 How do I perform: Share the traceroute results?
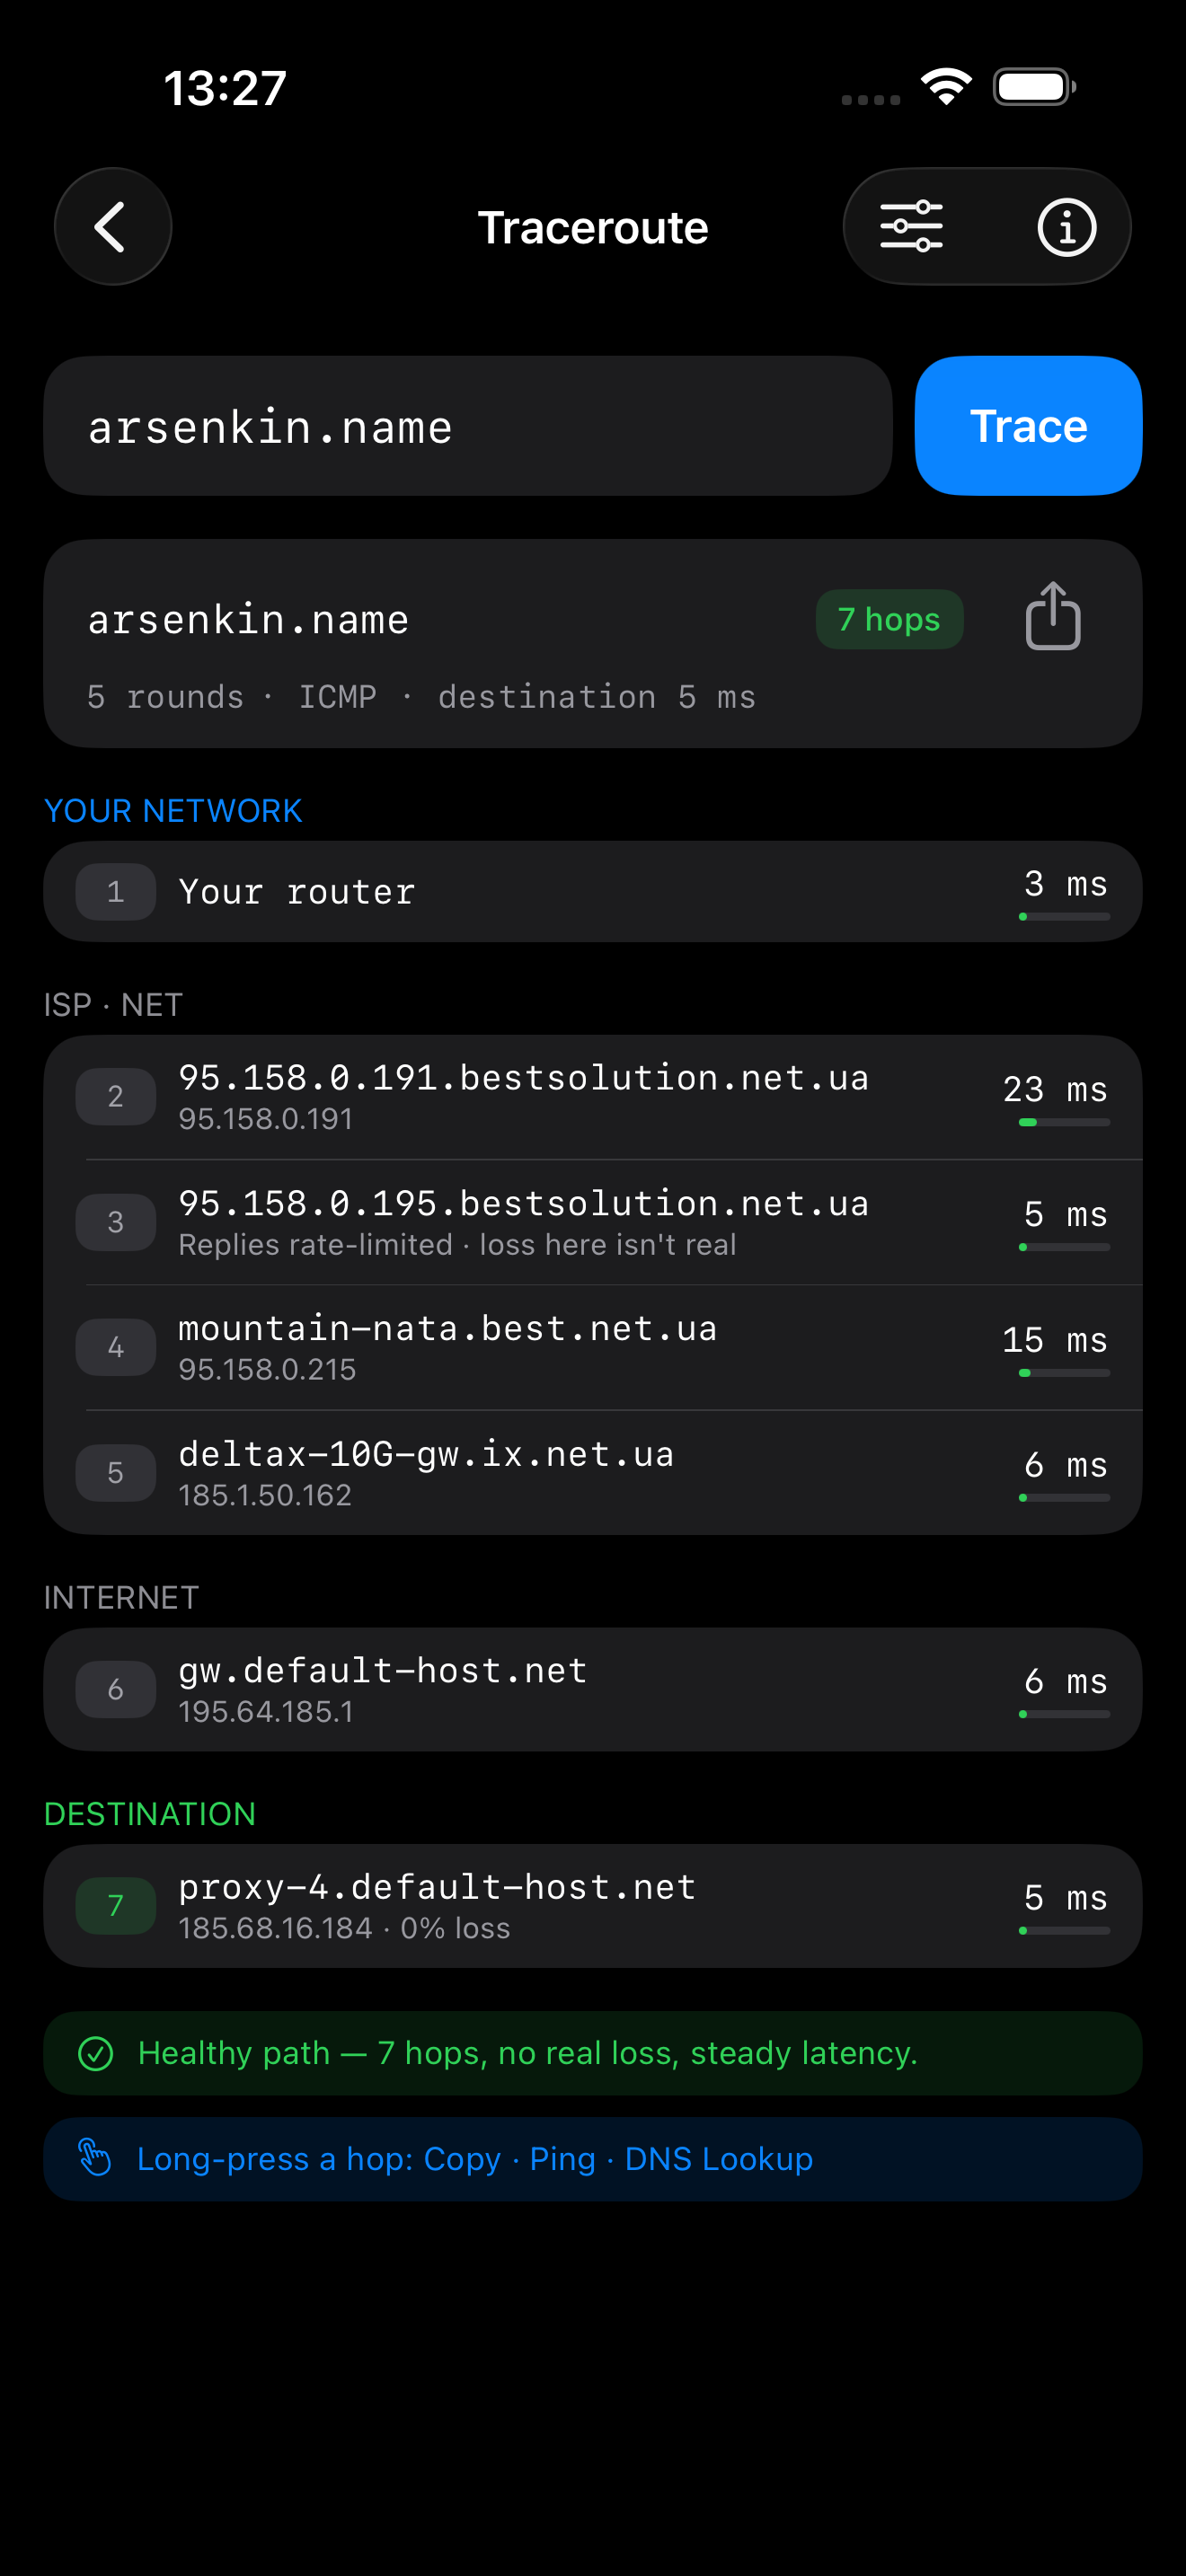pos(1053,617)
